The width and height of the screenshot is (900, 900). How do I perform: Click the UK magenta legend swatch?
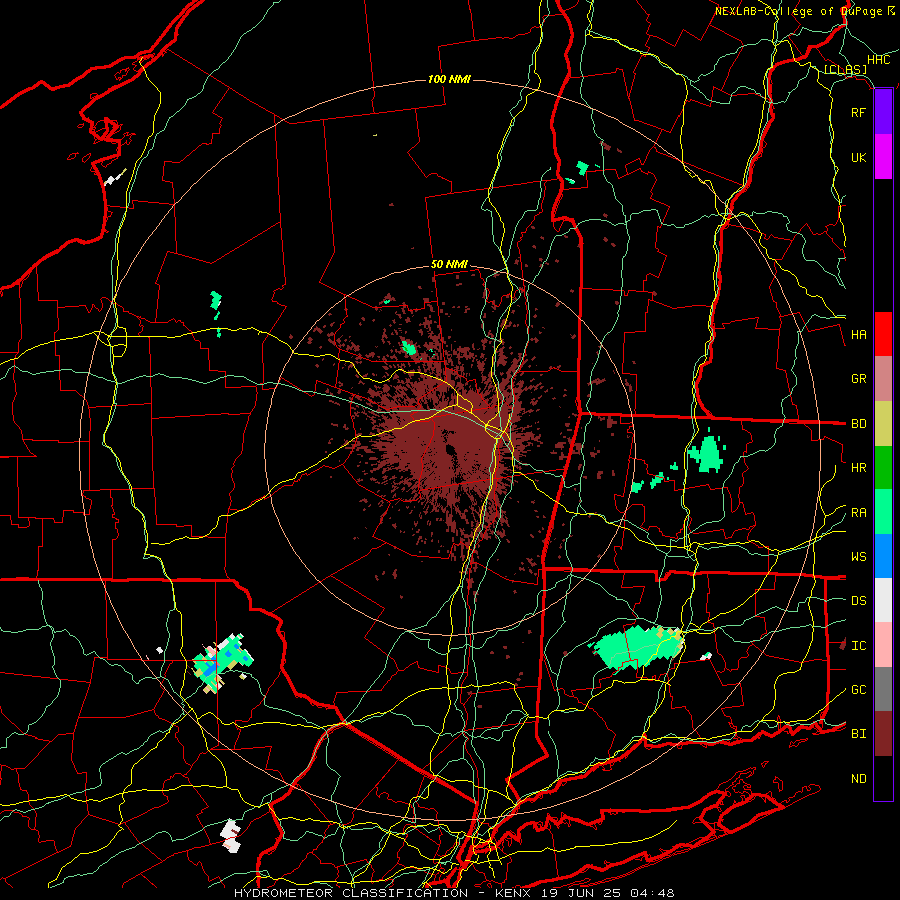883,157
